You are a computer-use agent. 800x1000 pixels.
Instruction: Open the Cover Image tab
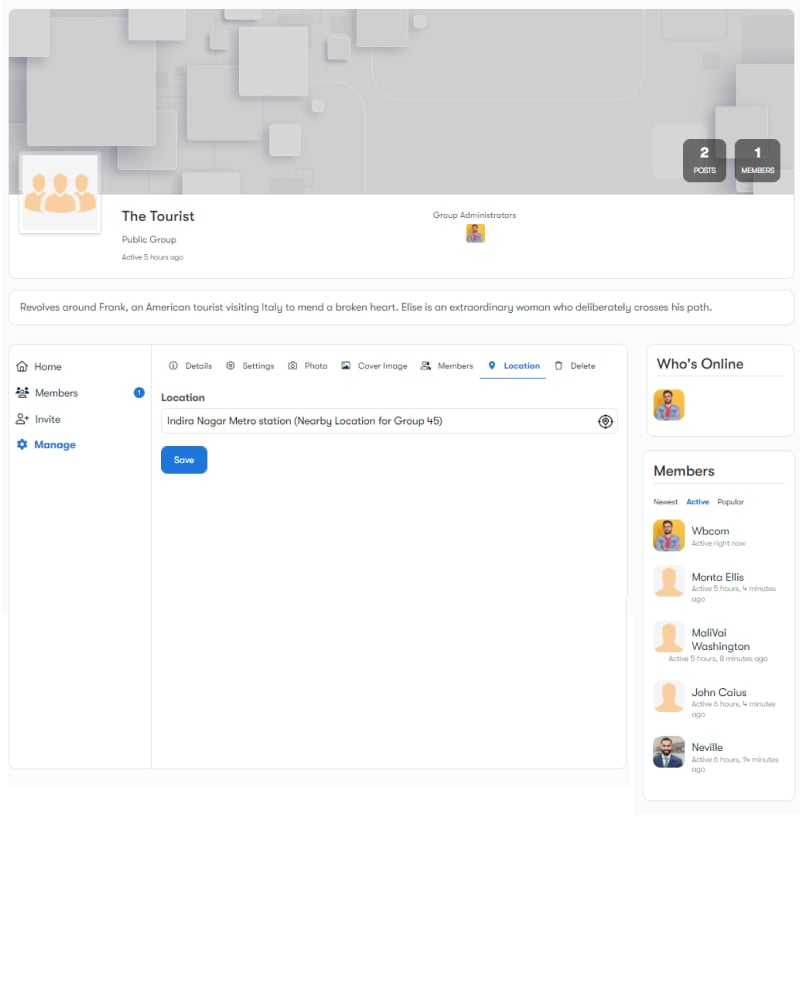(x=374, y=366)
